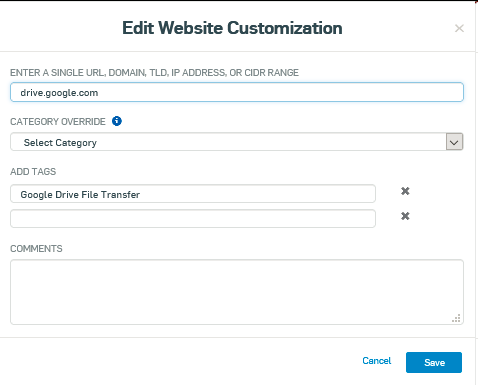This screenshot has width=478, height=385.
Task: Click the Comments label
Action: pyautogui.click(x=36, y=249)
